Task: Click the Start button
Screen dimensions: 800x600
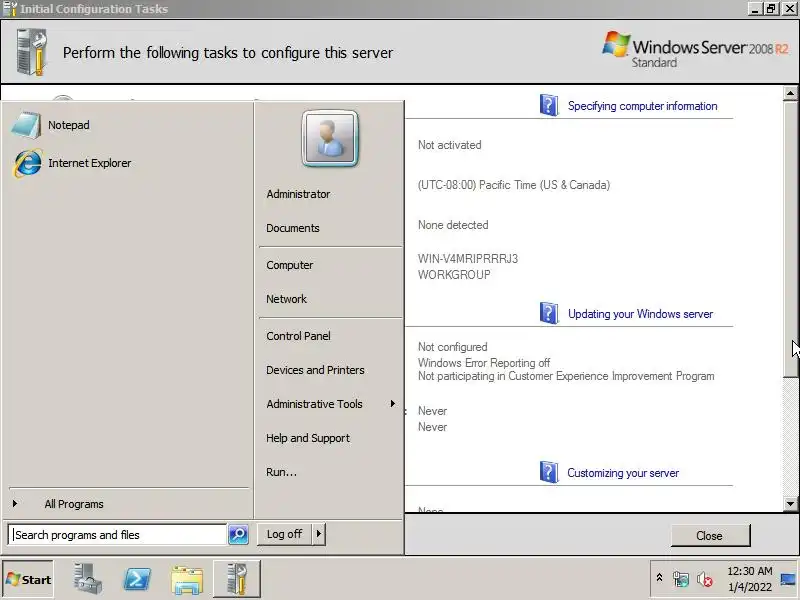Action: pos(29,580)
